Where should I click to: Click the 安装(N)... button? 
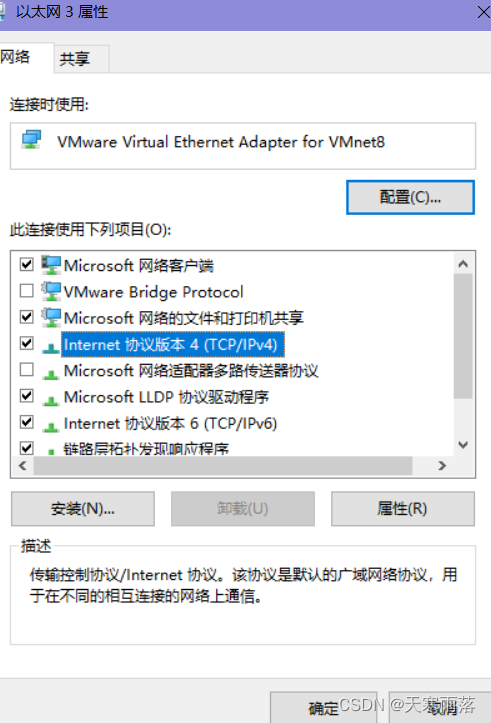point(83,509)
